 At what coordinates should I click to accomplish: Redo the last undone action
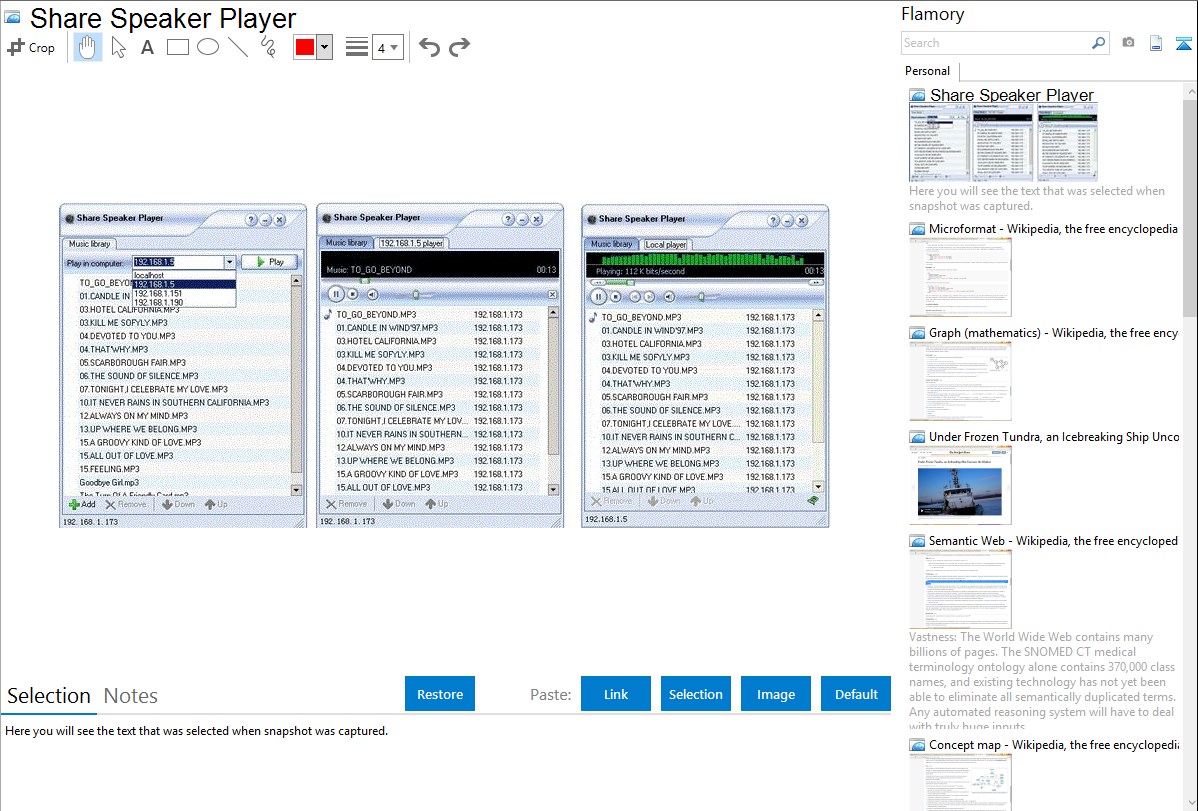tap(459, 47)
